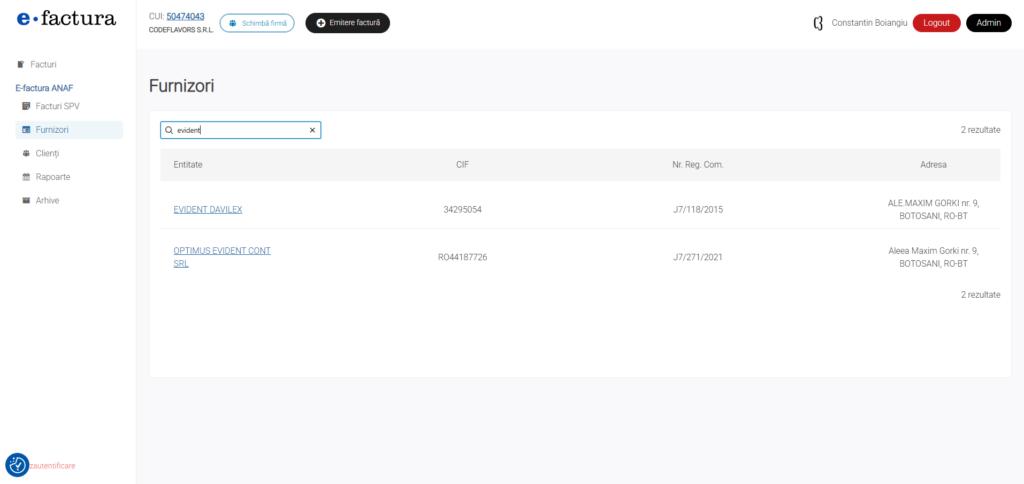
Task: Click the magnifier icon in the search box
Action: point(169,130)
